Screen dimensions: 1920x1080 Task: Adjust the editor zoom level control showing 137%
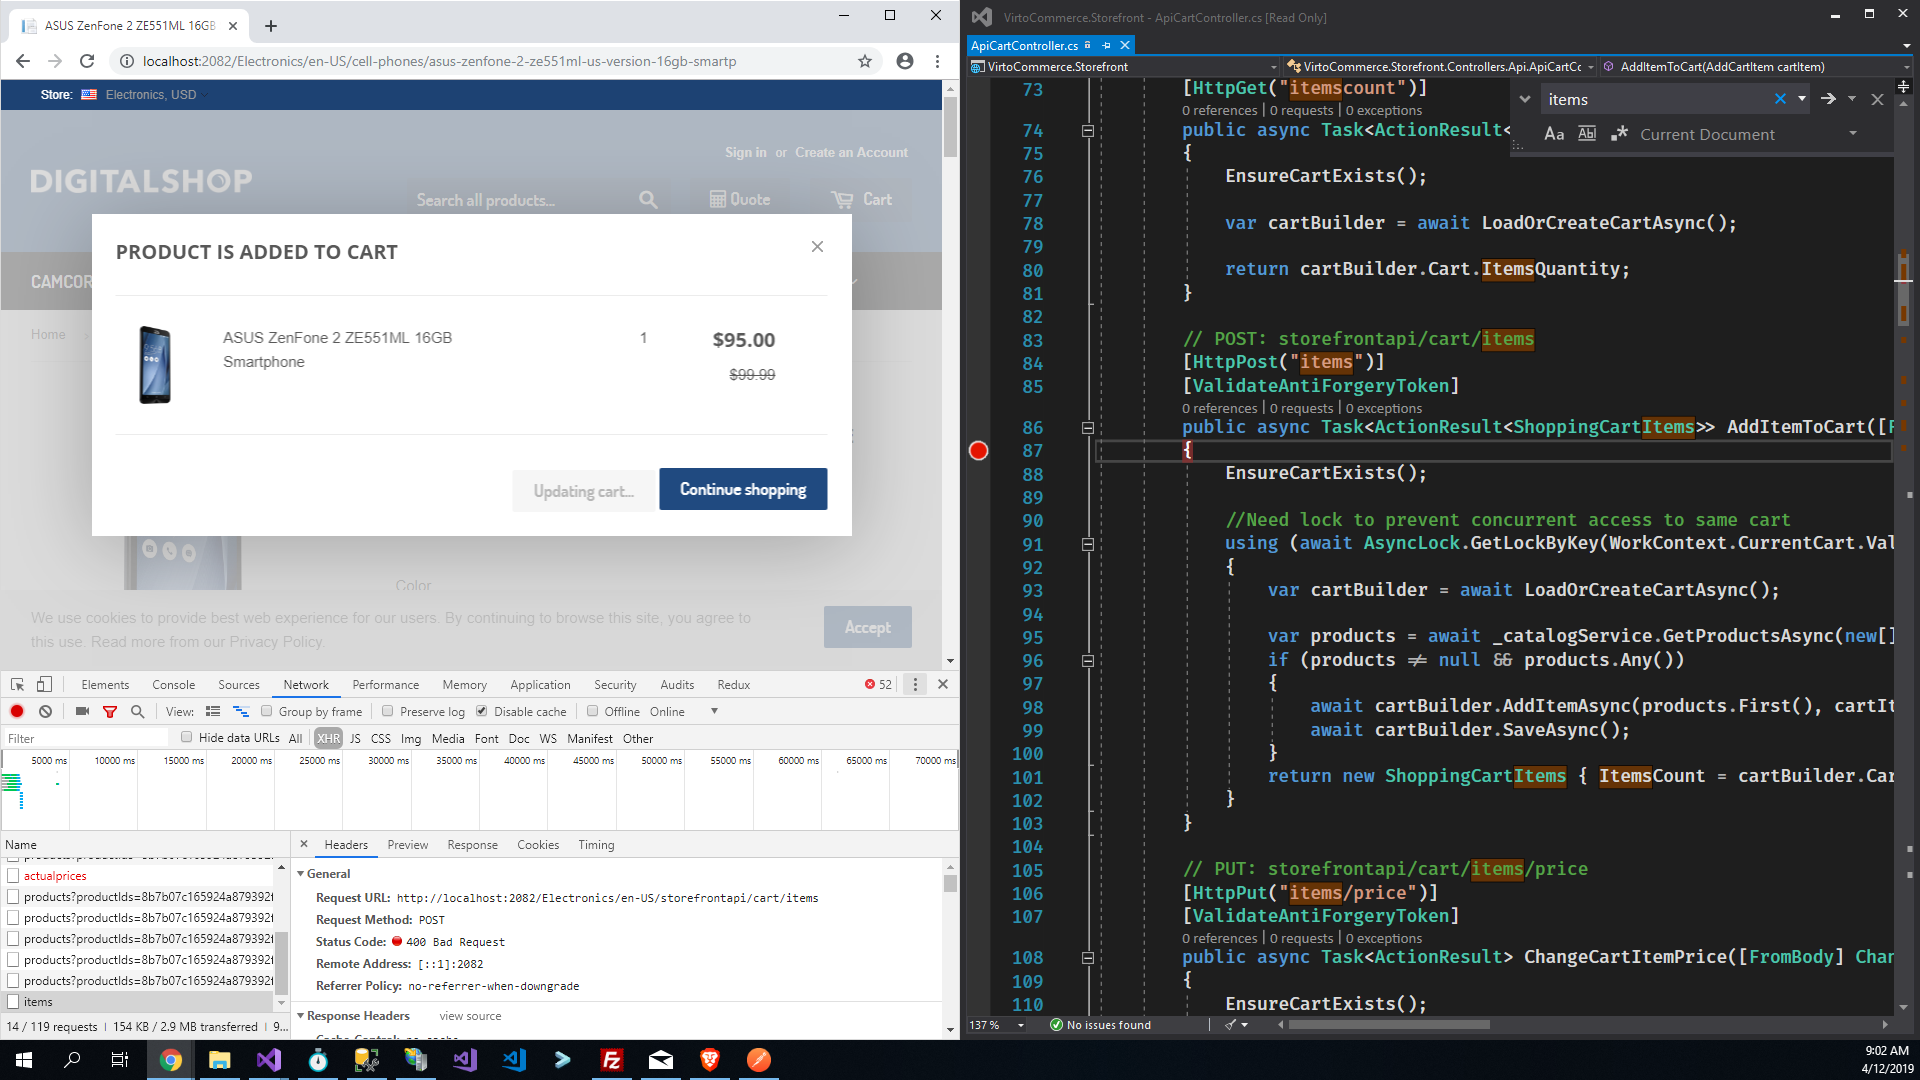coord(996,1024)
